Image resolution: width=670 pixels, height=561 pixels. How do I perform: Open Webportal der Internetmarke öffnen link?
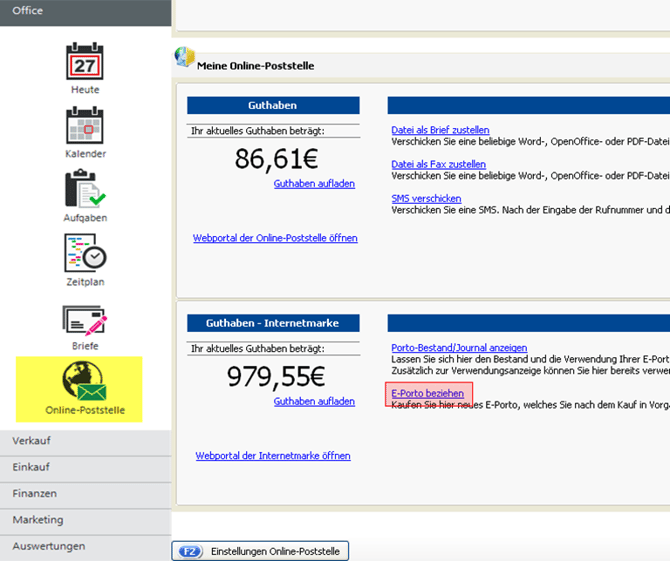click(273, 456)
